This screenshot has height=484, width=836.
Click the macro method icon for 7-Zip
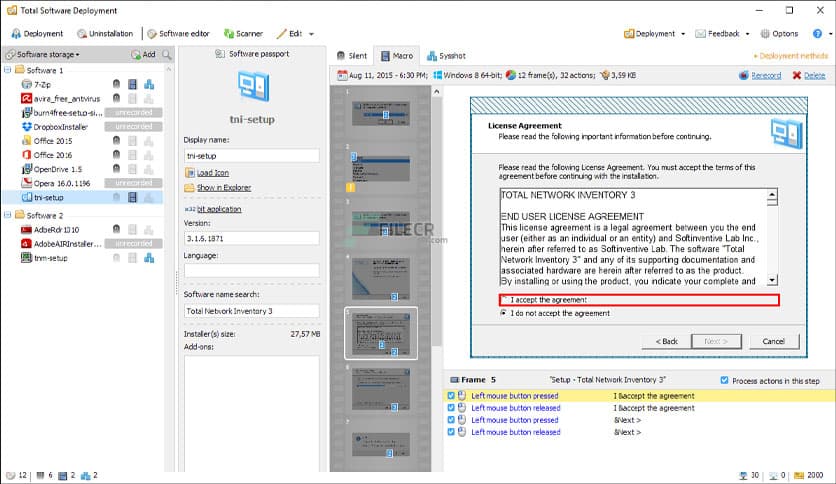coord(132,84)
